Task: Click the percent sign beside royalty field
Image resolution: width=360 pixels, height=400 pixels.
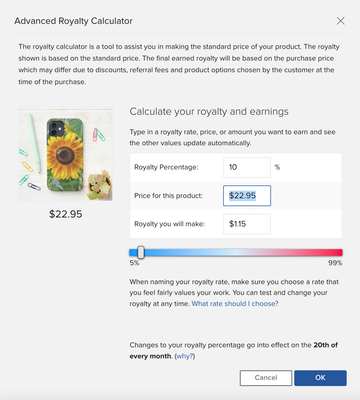Action: (277, 167)
